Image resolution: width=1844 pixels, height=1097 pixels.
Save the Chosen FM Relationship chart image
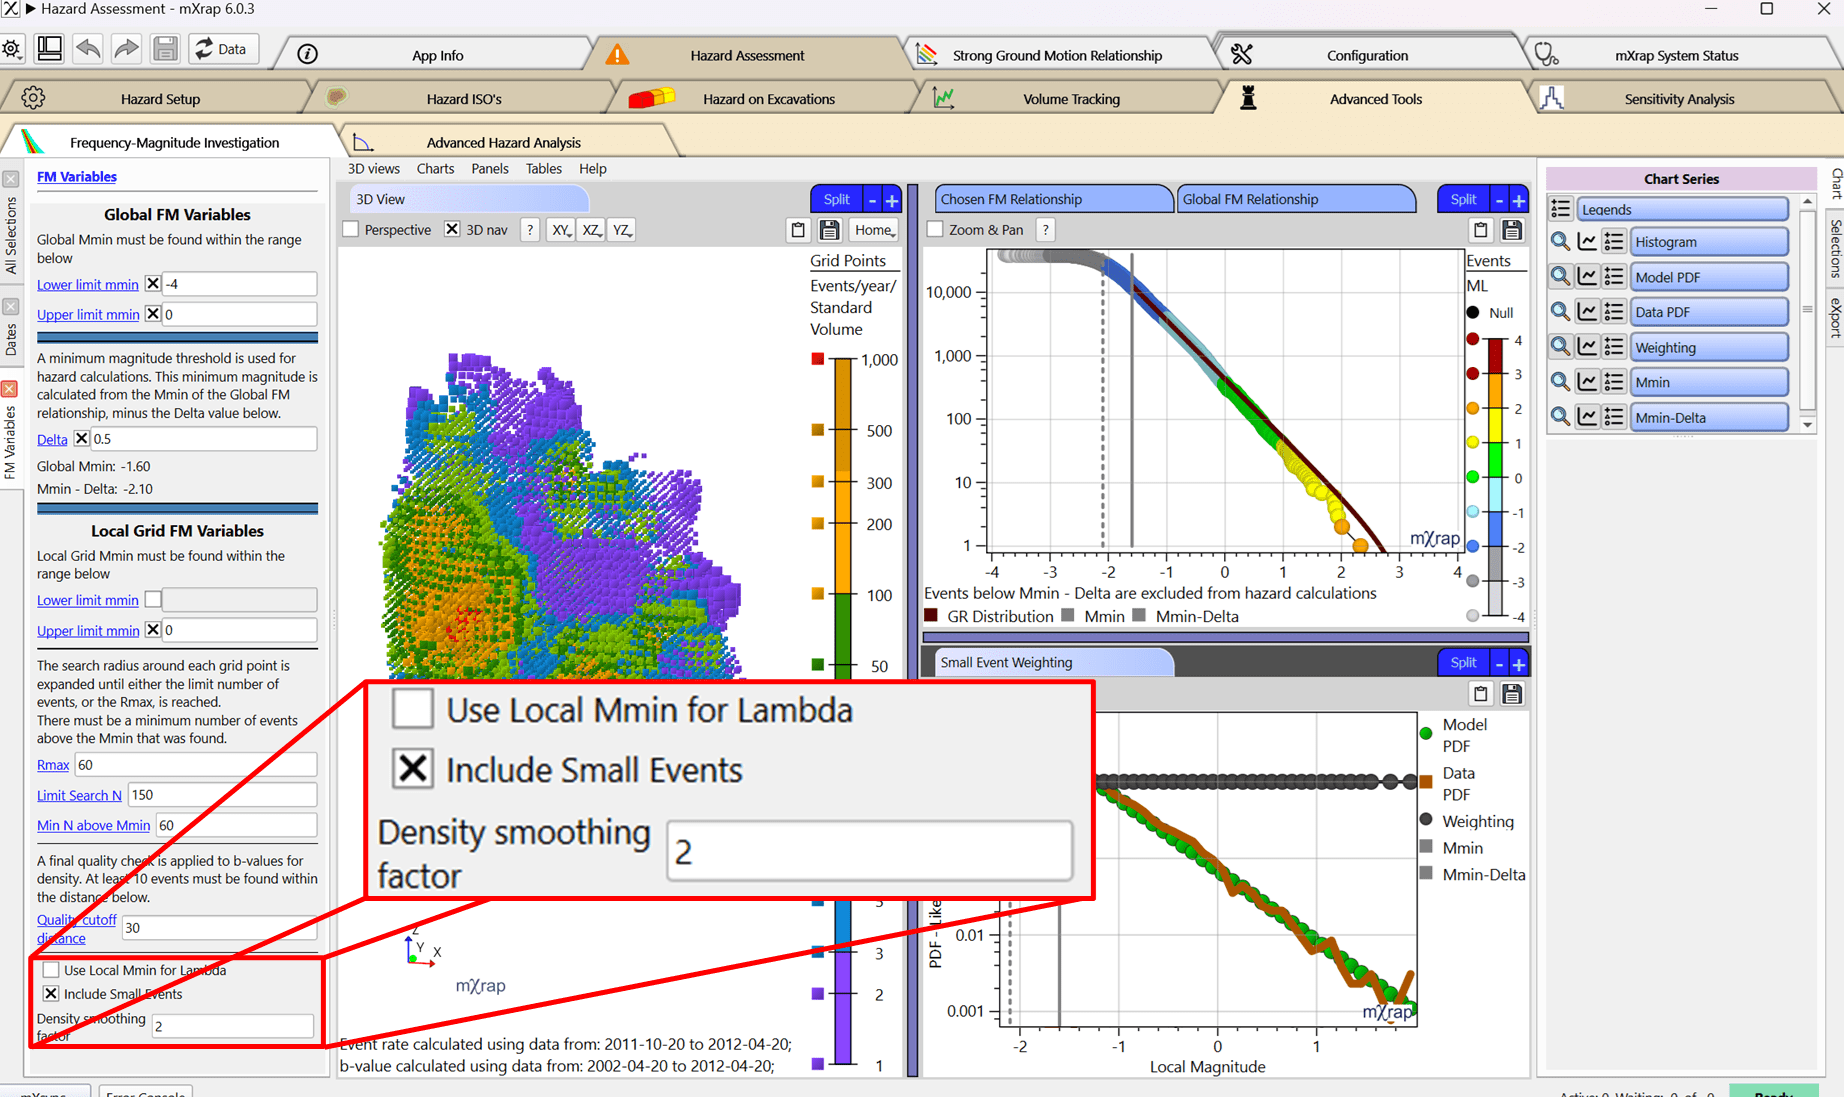[x=1512, y=230]
